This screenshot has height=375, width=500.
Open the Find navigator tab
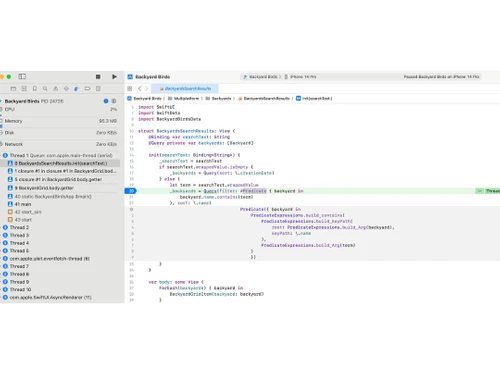tap(45, 89)
